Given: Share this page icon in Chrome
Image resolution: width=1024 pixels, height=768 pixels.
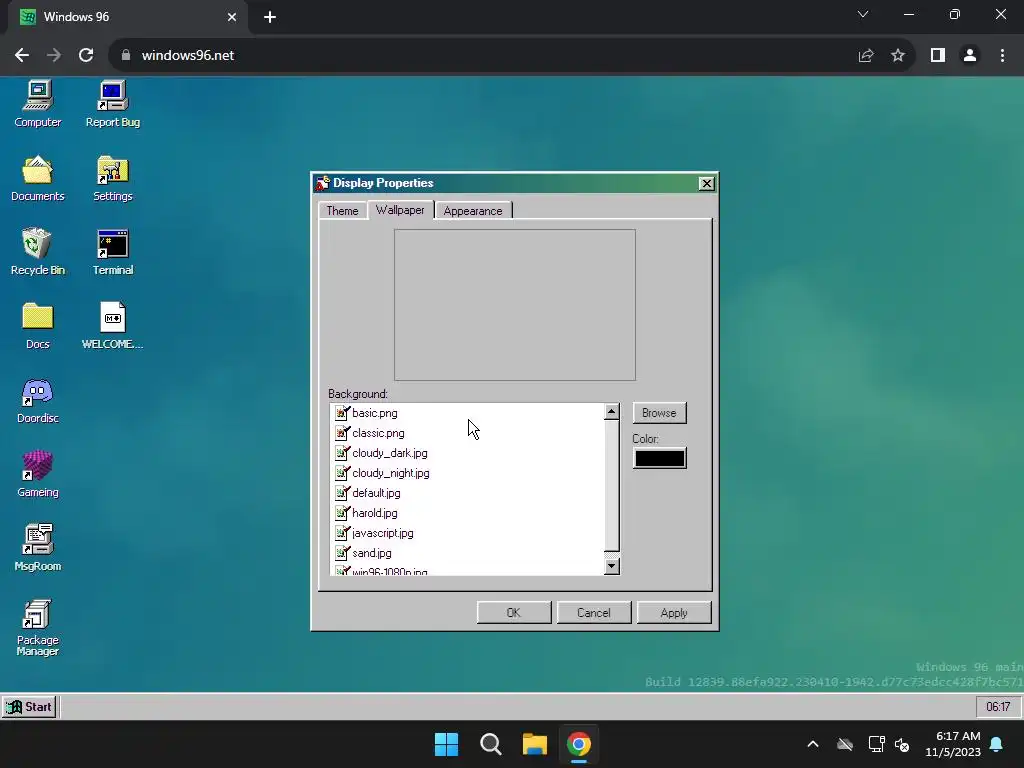Looking at the screenshot, I should pyautogui.click(x=866, y=56).
